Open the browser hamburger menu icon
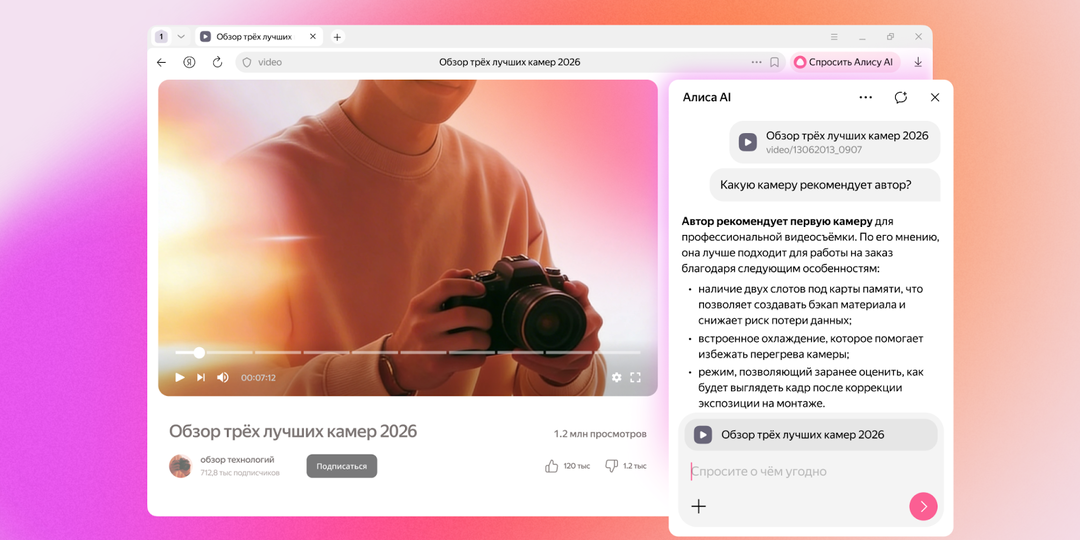This screenshot has width=1080, height=540. click(834, 37)
